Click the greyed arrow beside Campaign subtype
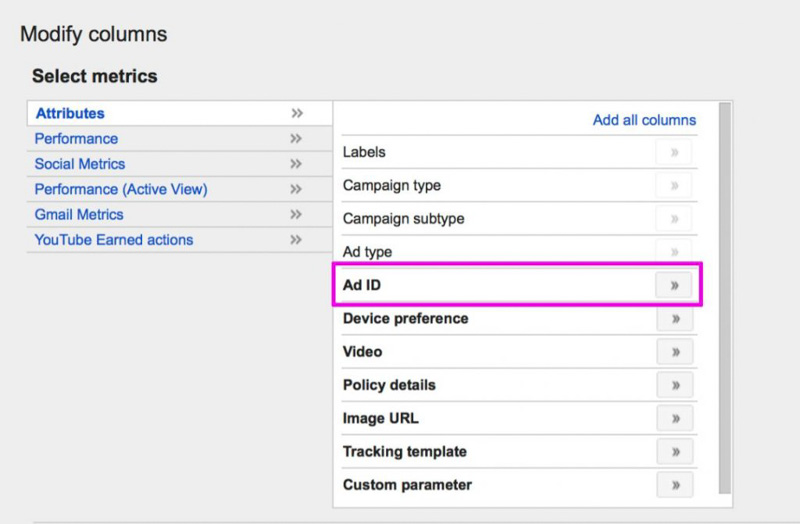This screenshot has height=524, width=800. click(674, 219)
